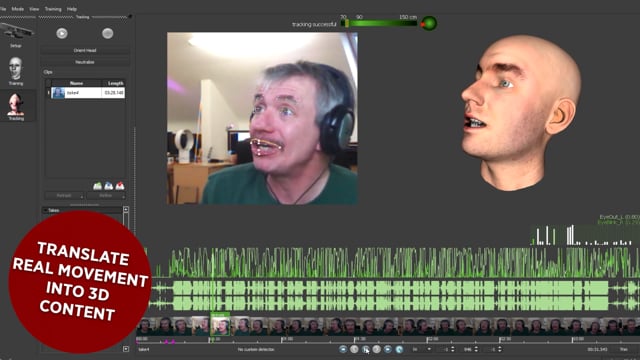
Task: Click the first numeric stepper arrows after In
Action: coord(452,349)
